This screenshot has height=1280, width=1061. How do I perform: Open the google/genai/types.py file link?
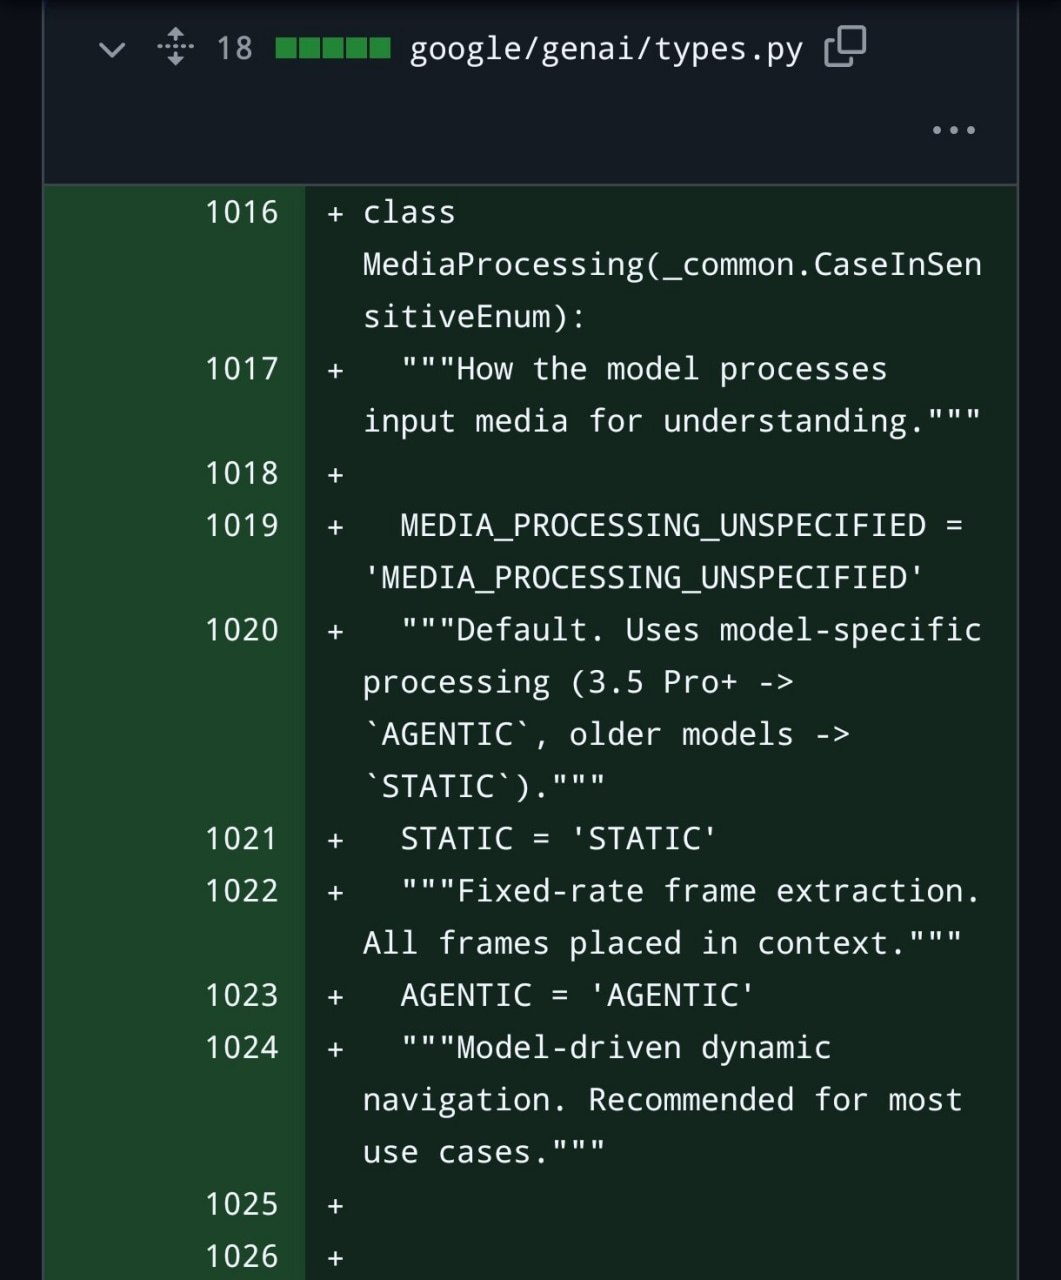tap(606, 49)
